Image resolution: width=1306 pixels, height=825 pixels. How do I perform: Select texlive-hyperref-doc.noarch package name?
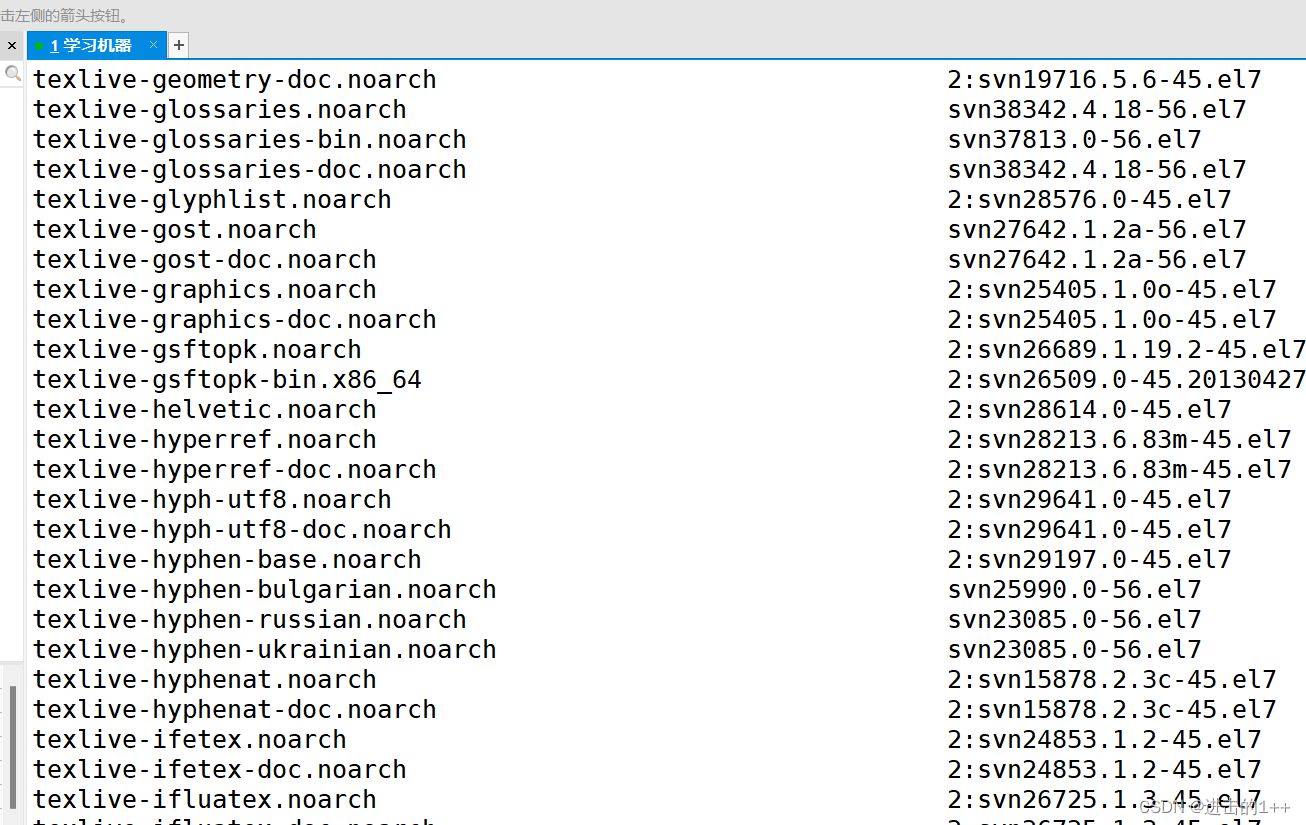(x=235, y=470)
